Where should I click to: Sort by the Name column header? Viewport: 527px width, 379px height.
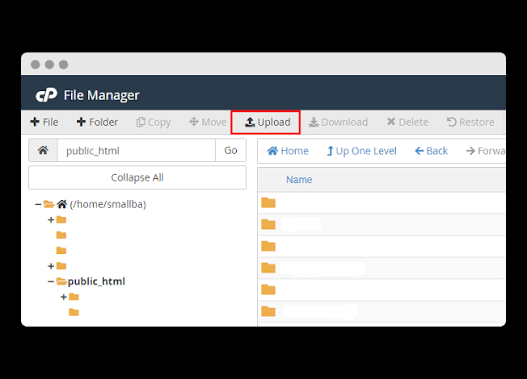point(299,180)
